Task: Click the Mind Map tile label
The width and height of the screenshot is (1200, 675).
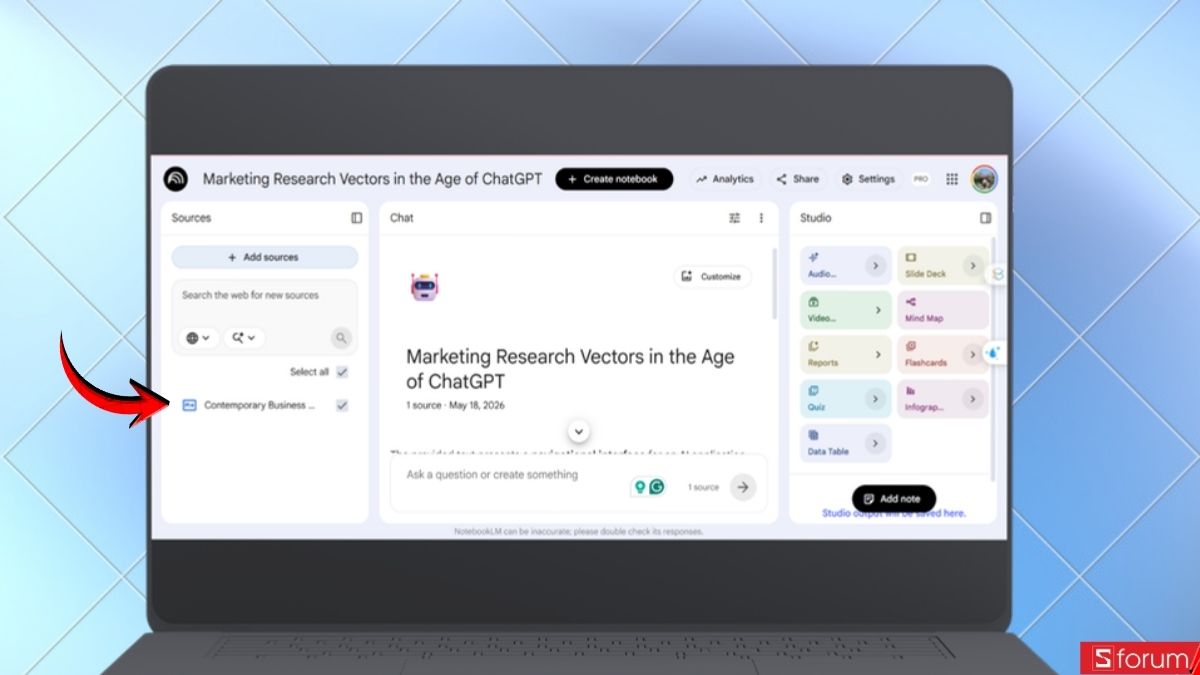Action: pos(924,318)
